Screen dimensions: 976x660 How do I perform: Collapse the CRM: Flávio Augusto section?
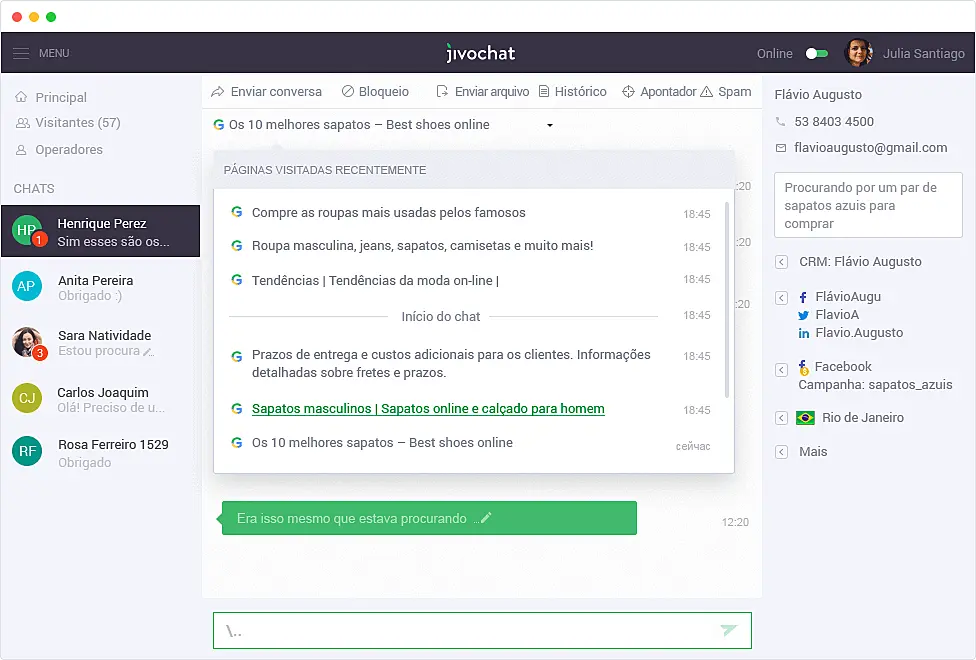click(781, 261)
